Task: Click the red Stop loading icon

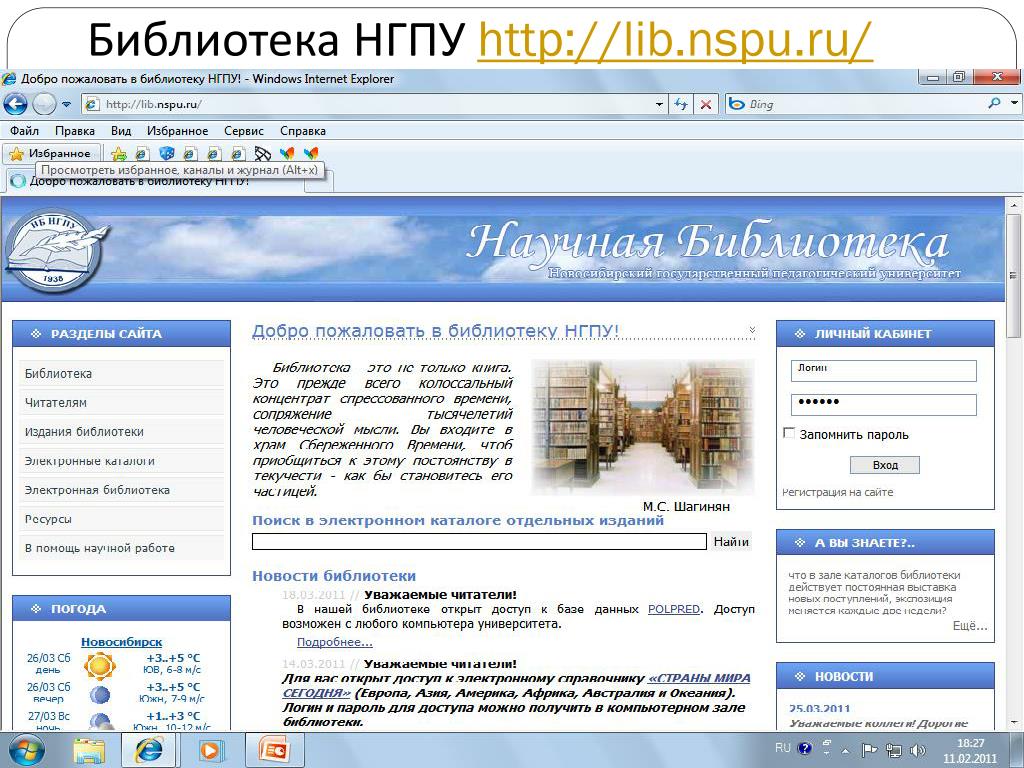Action: [705, 104]
